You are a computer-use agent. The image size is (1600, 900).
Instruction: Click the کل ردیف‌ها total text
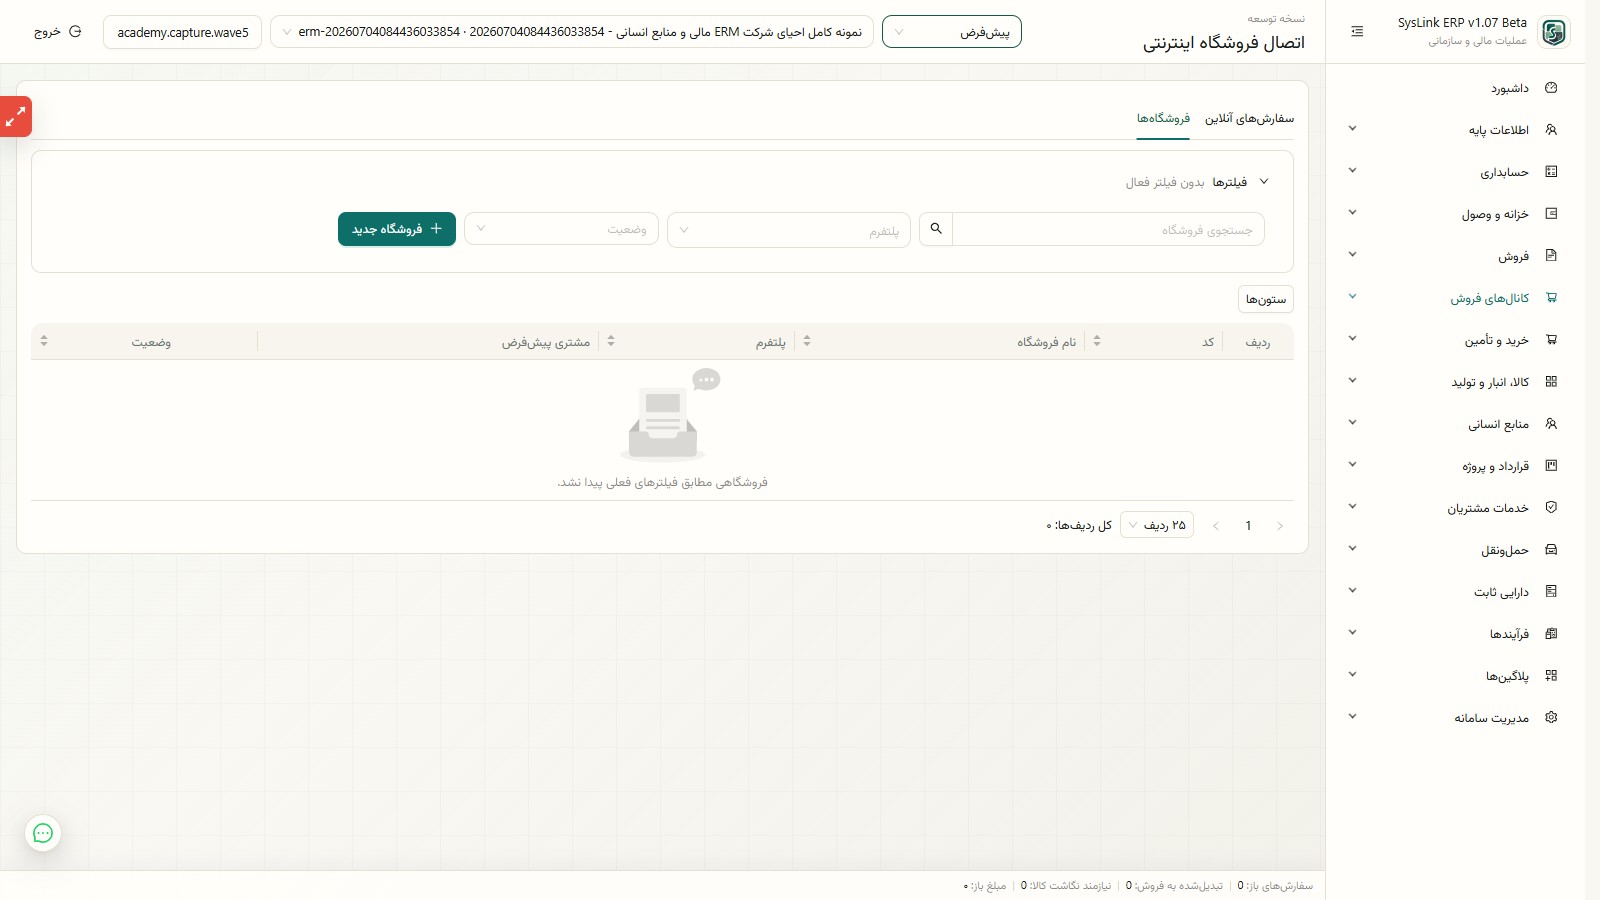1079,526
